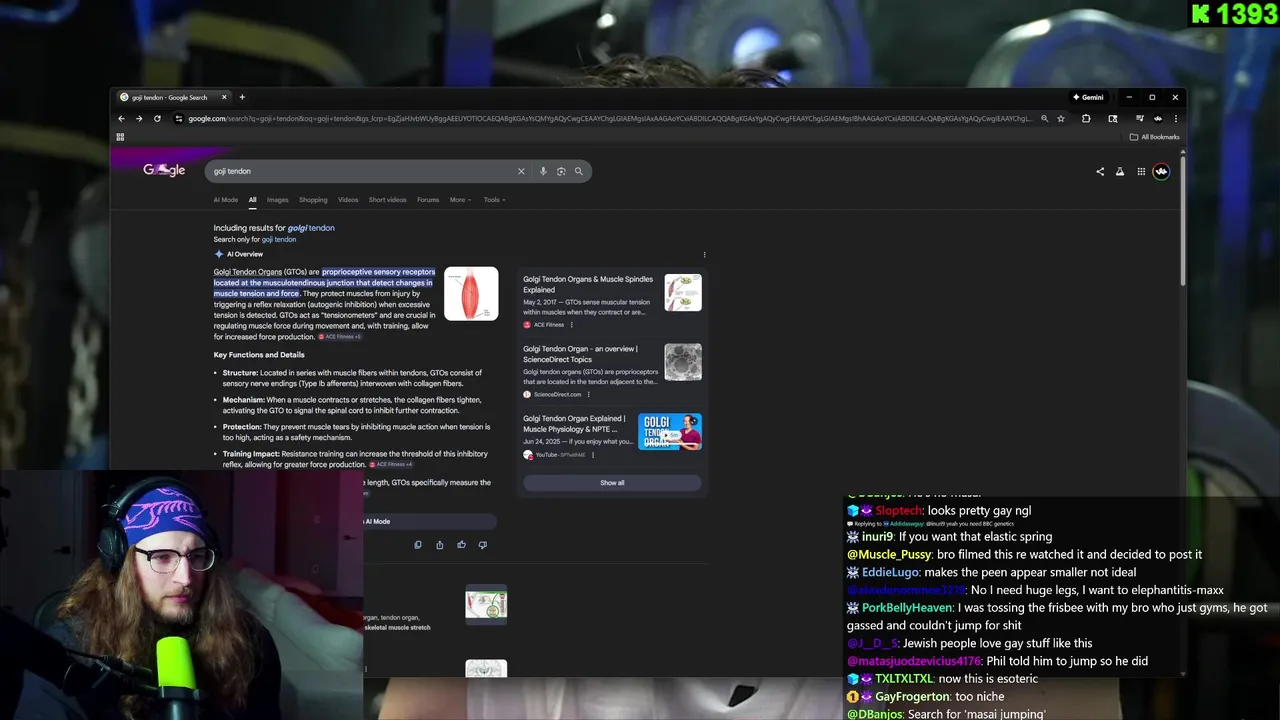
Task: Submit search with the magnifier icon
Action: (x=578, y=171)
